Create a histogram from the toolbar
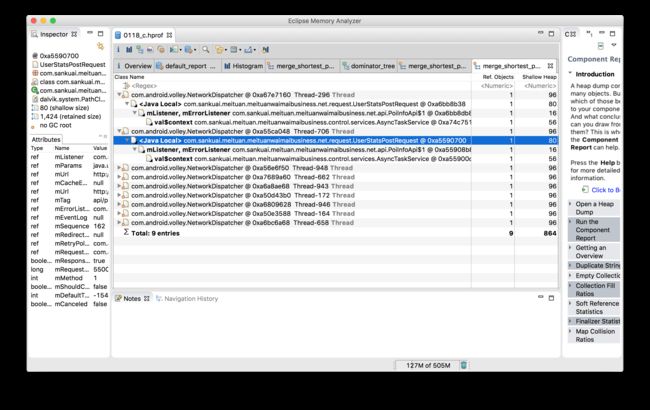This screenshot has height=410, width=650. (x=129, y=50)
